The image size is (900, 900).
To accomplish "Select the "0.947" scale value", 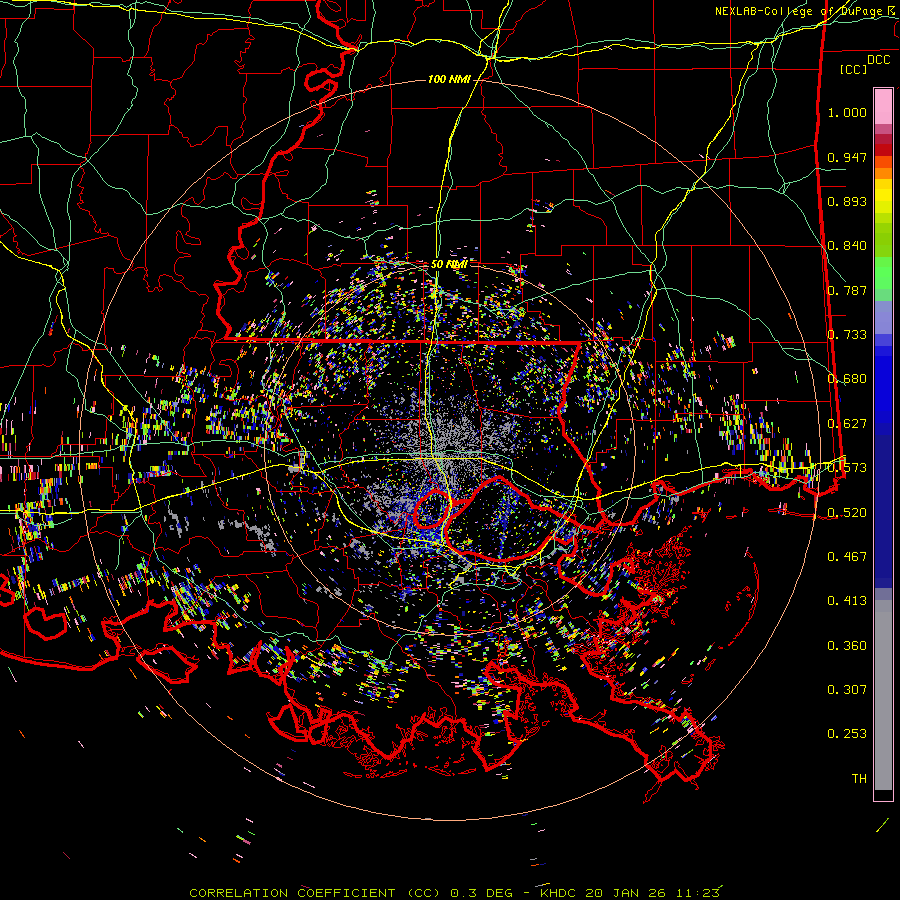I will click(x=847, y=157).
